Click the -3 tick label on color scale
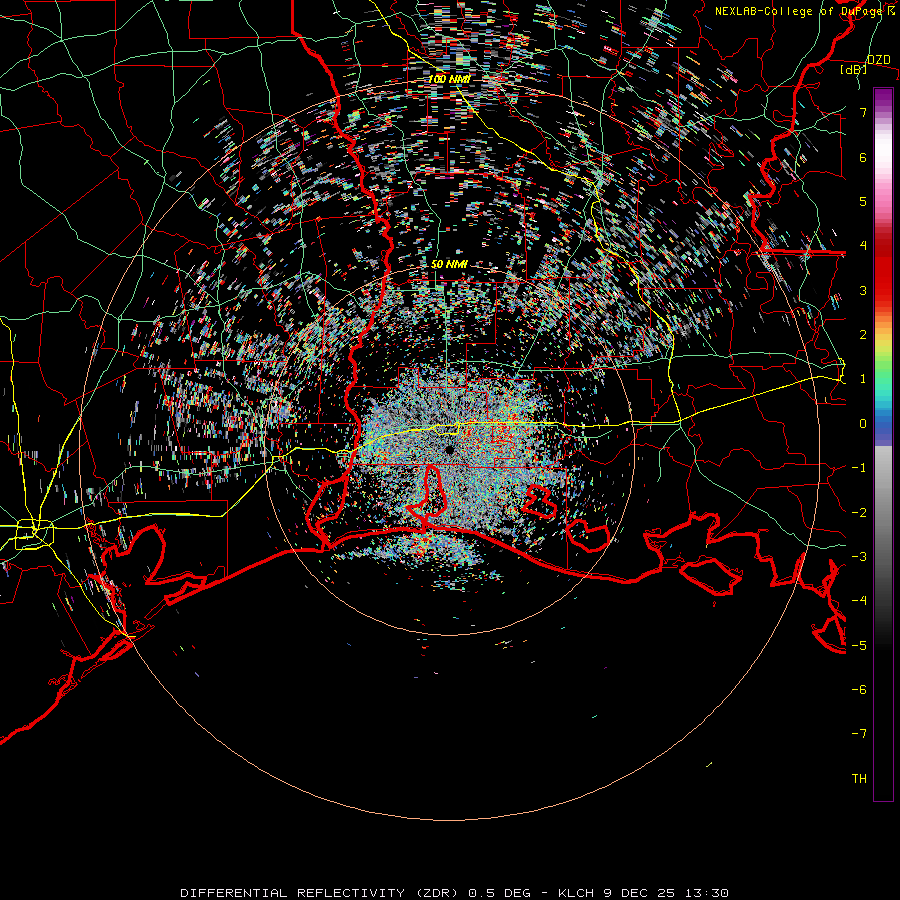Screen dimensions: 900x900 [x=859, y=557]
